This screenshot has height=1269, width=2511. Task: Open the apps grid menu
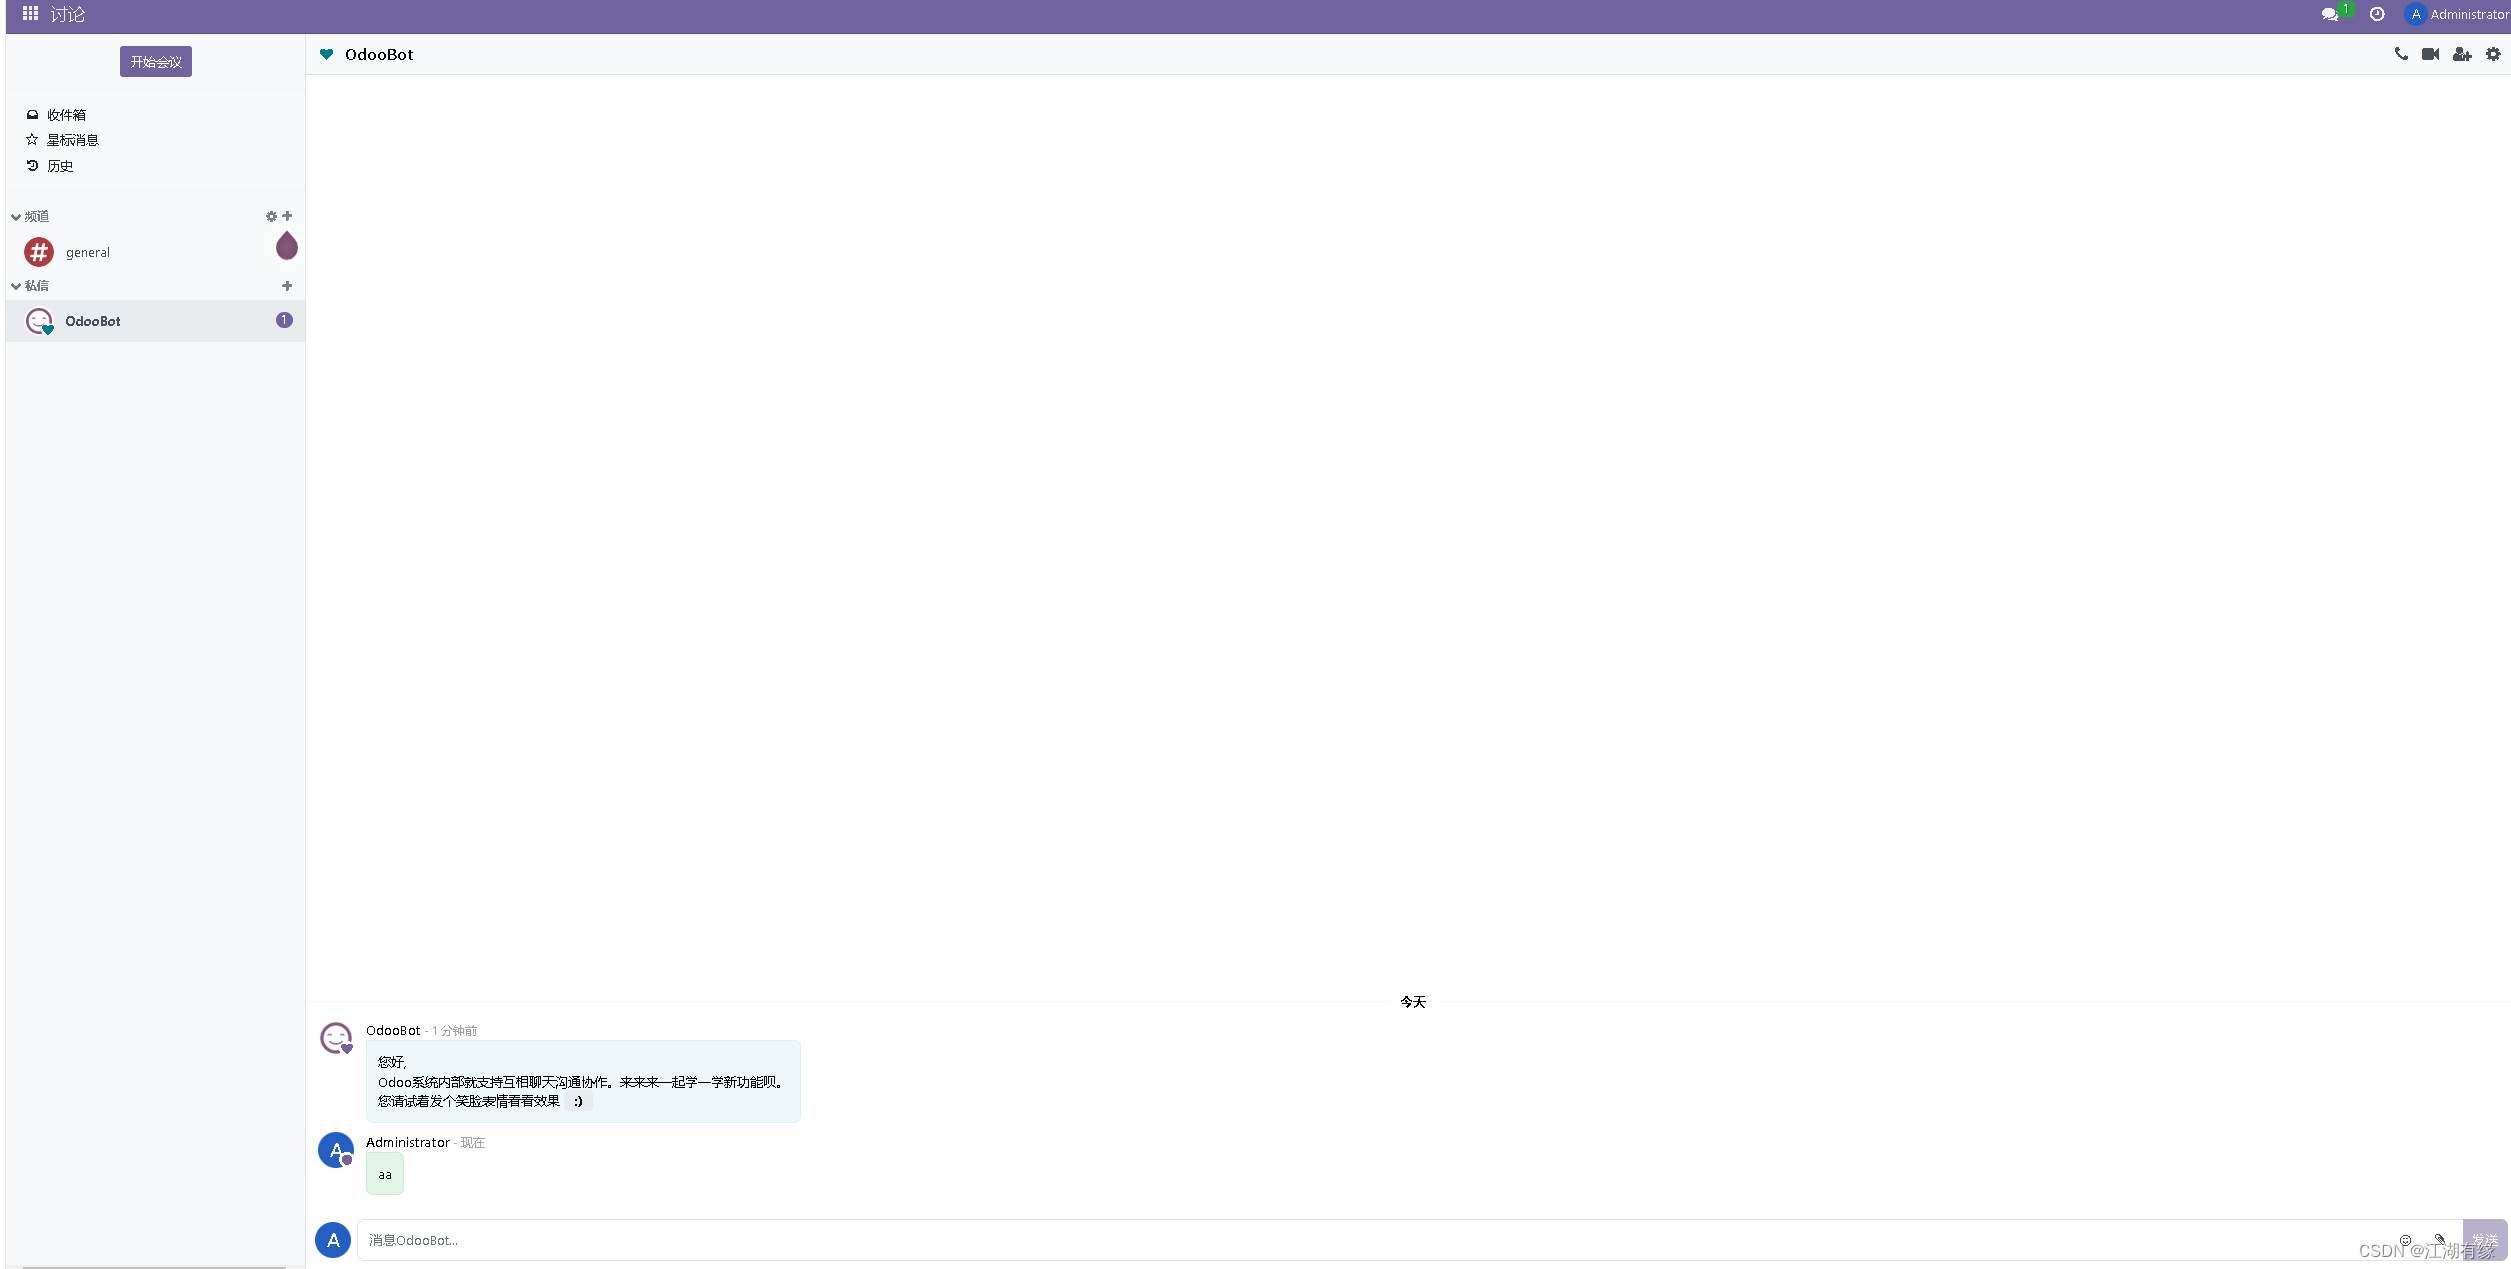point(30,14)
